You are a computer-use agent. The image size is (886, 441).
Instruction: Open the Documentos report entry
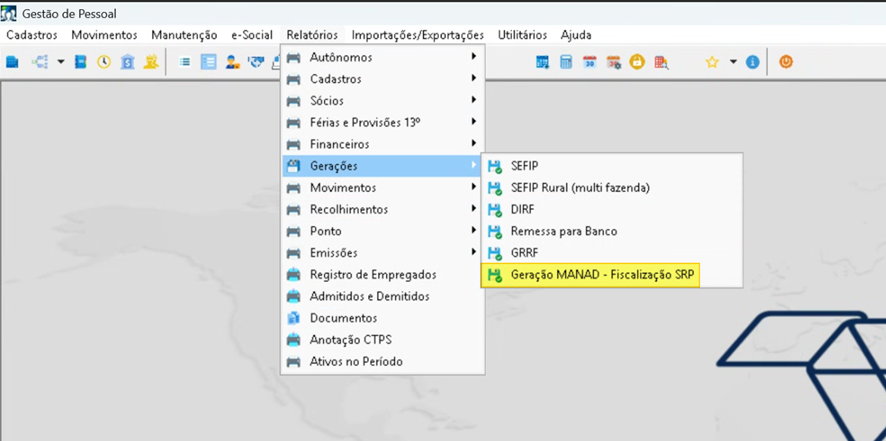click(x=383, y=318)
